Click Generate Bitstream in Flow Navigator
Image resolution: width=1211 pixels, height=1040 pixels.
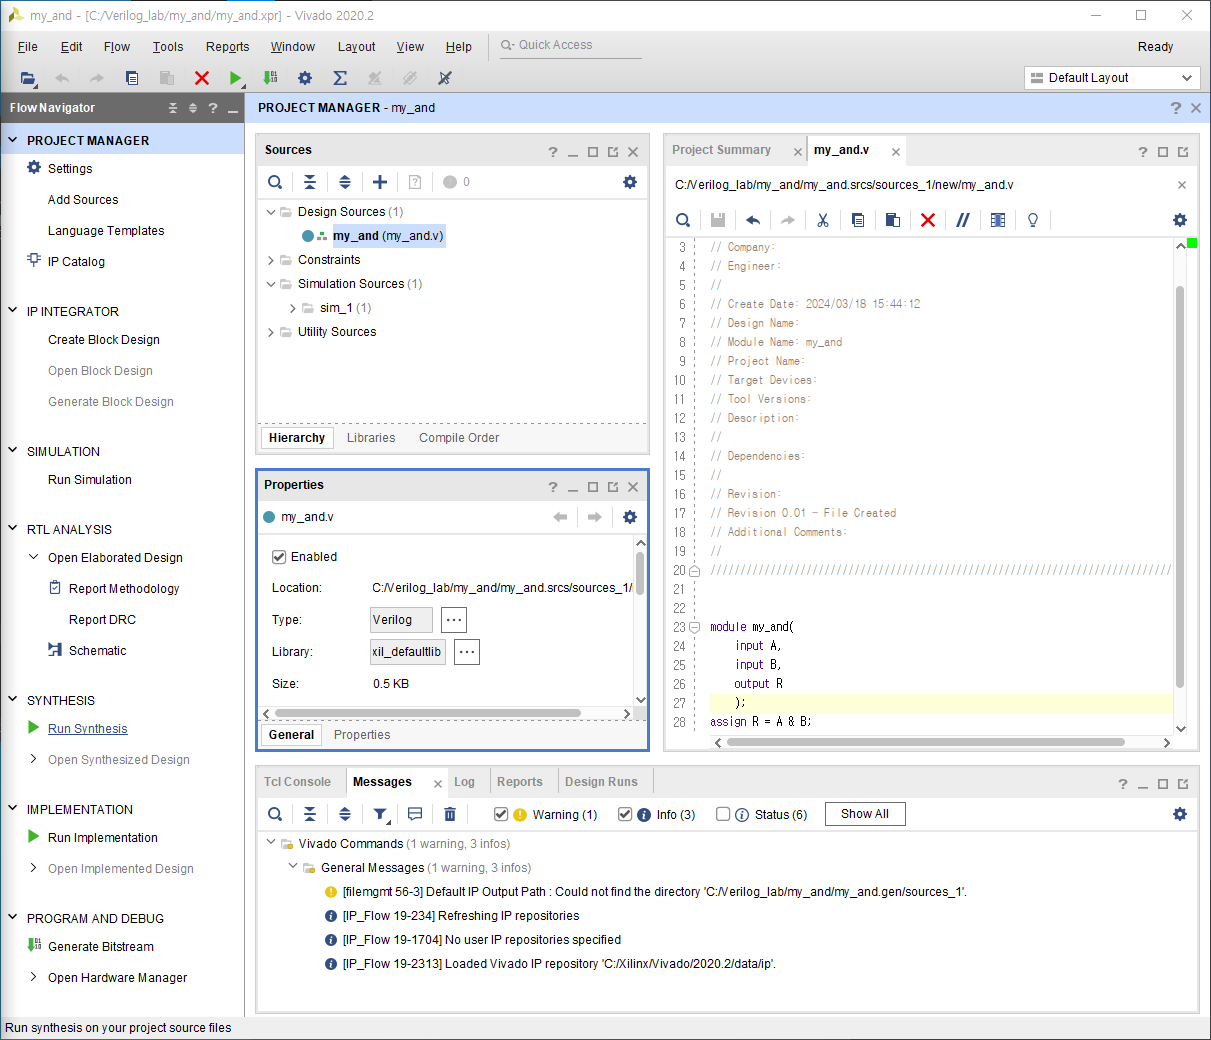pyautogui.click(x=101, y=947)
